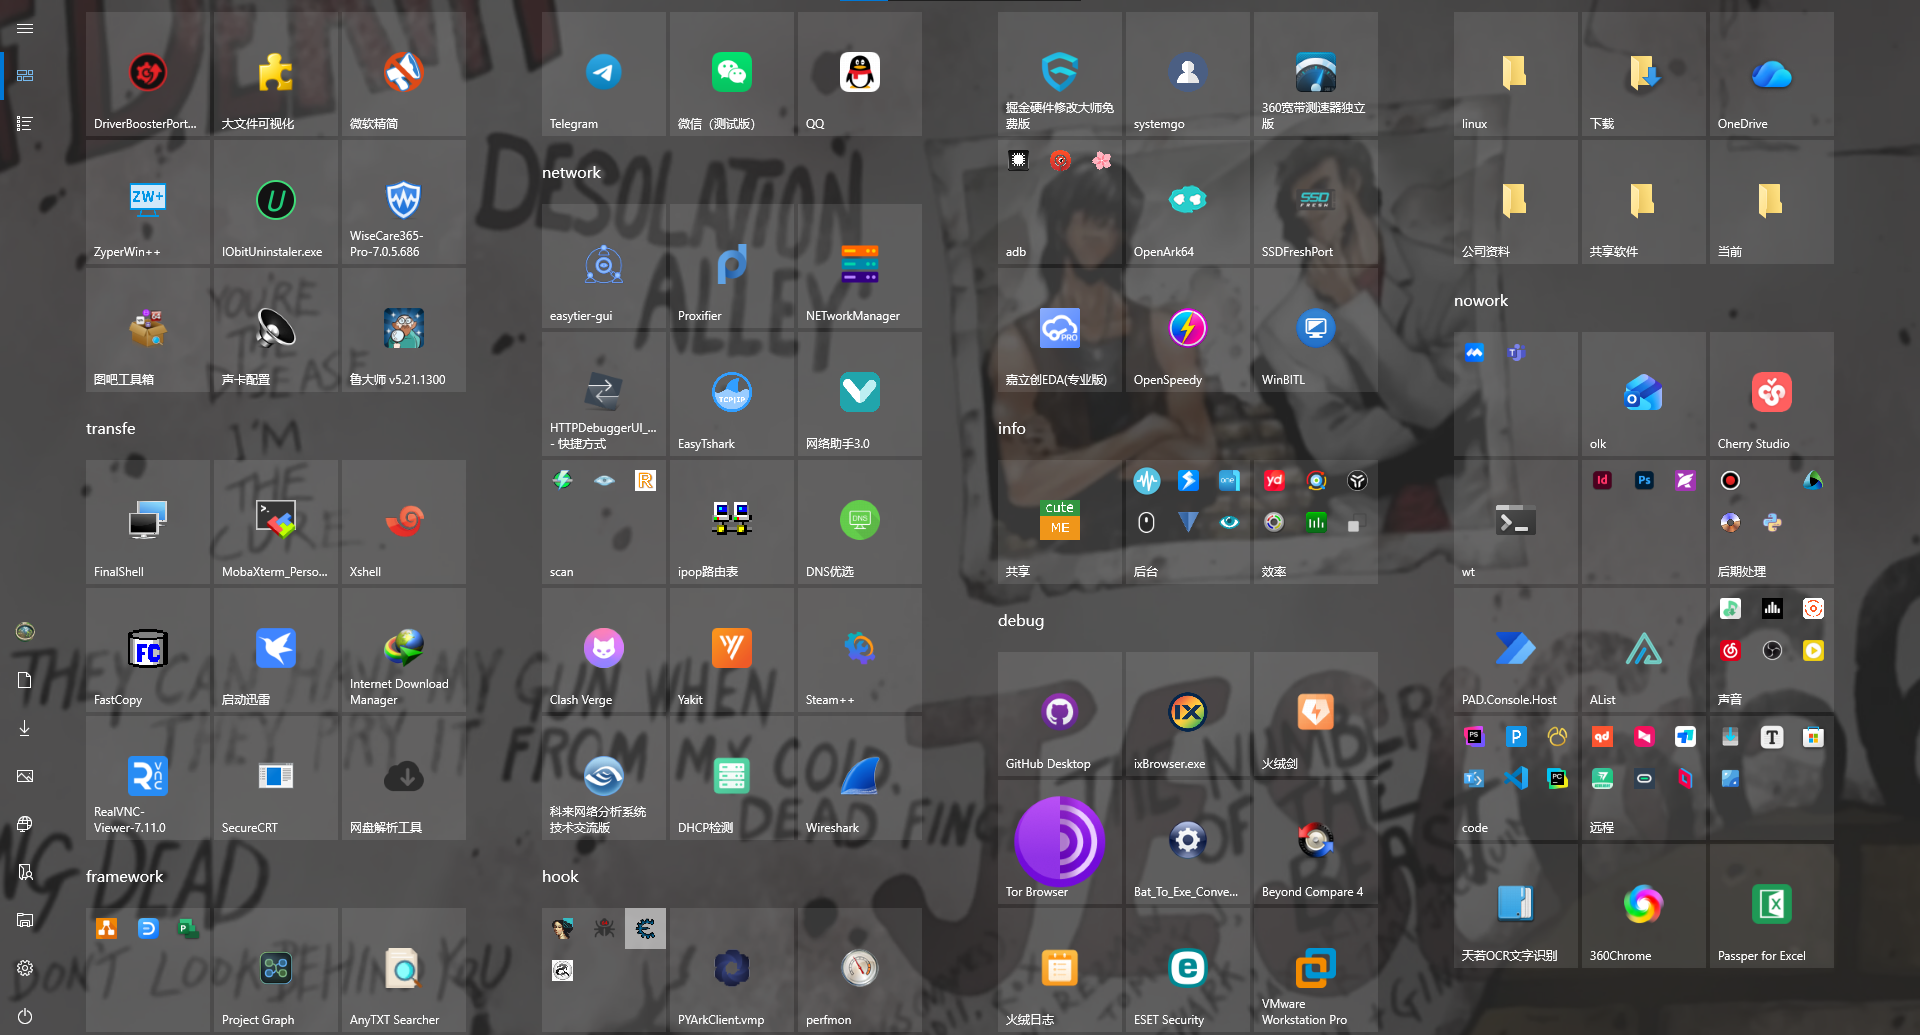Screen dimensions: 1920x1035
Task: Launch VMware Workstation Pro tile
Action: pyautogui.click(x=1316, y=970)
